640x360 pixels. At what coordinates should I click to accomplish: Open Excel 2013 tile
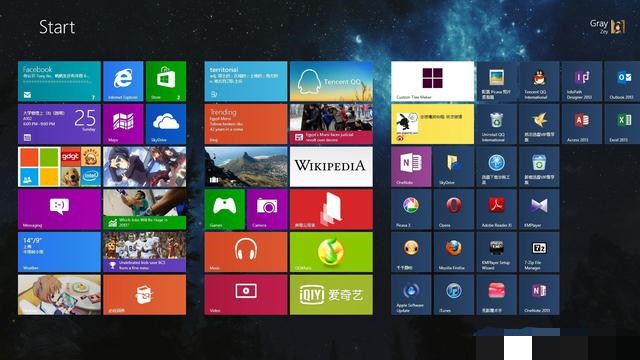622,124
